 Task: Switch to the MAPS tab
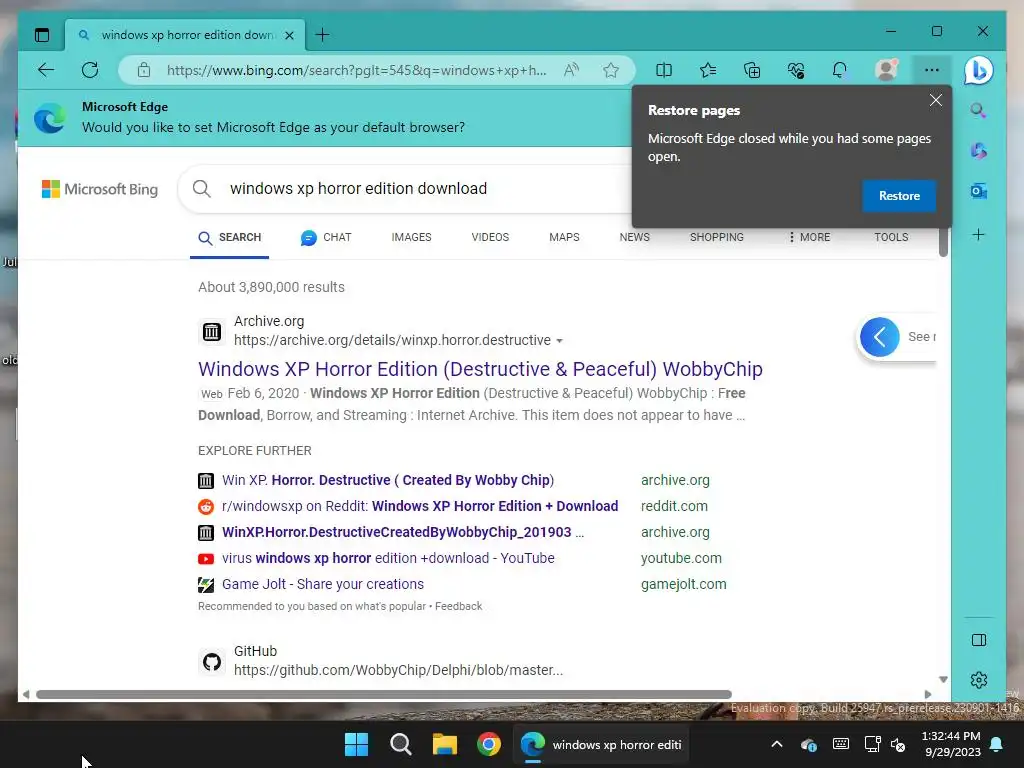point(564,237)
